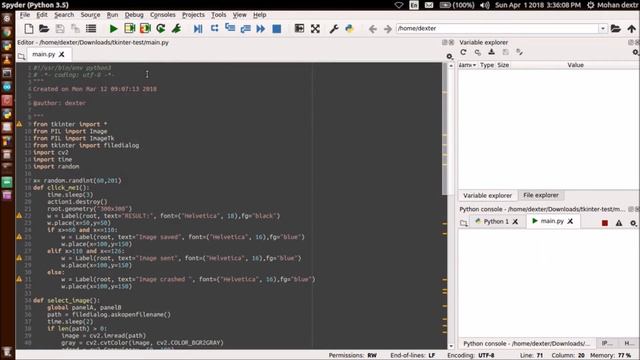Go to the parent directory
Viewport: 640px width, 360px height.
631,29
